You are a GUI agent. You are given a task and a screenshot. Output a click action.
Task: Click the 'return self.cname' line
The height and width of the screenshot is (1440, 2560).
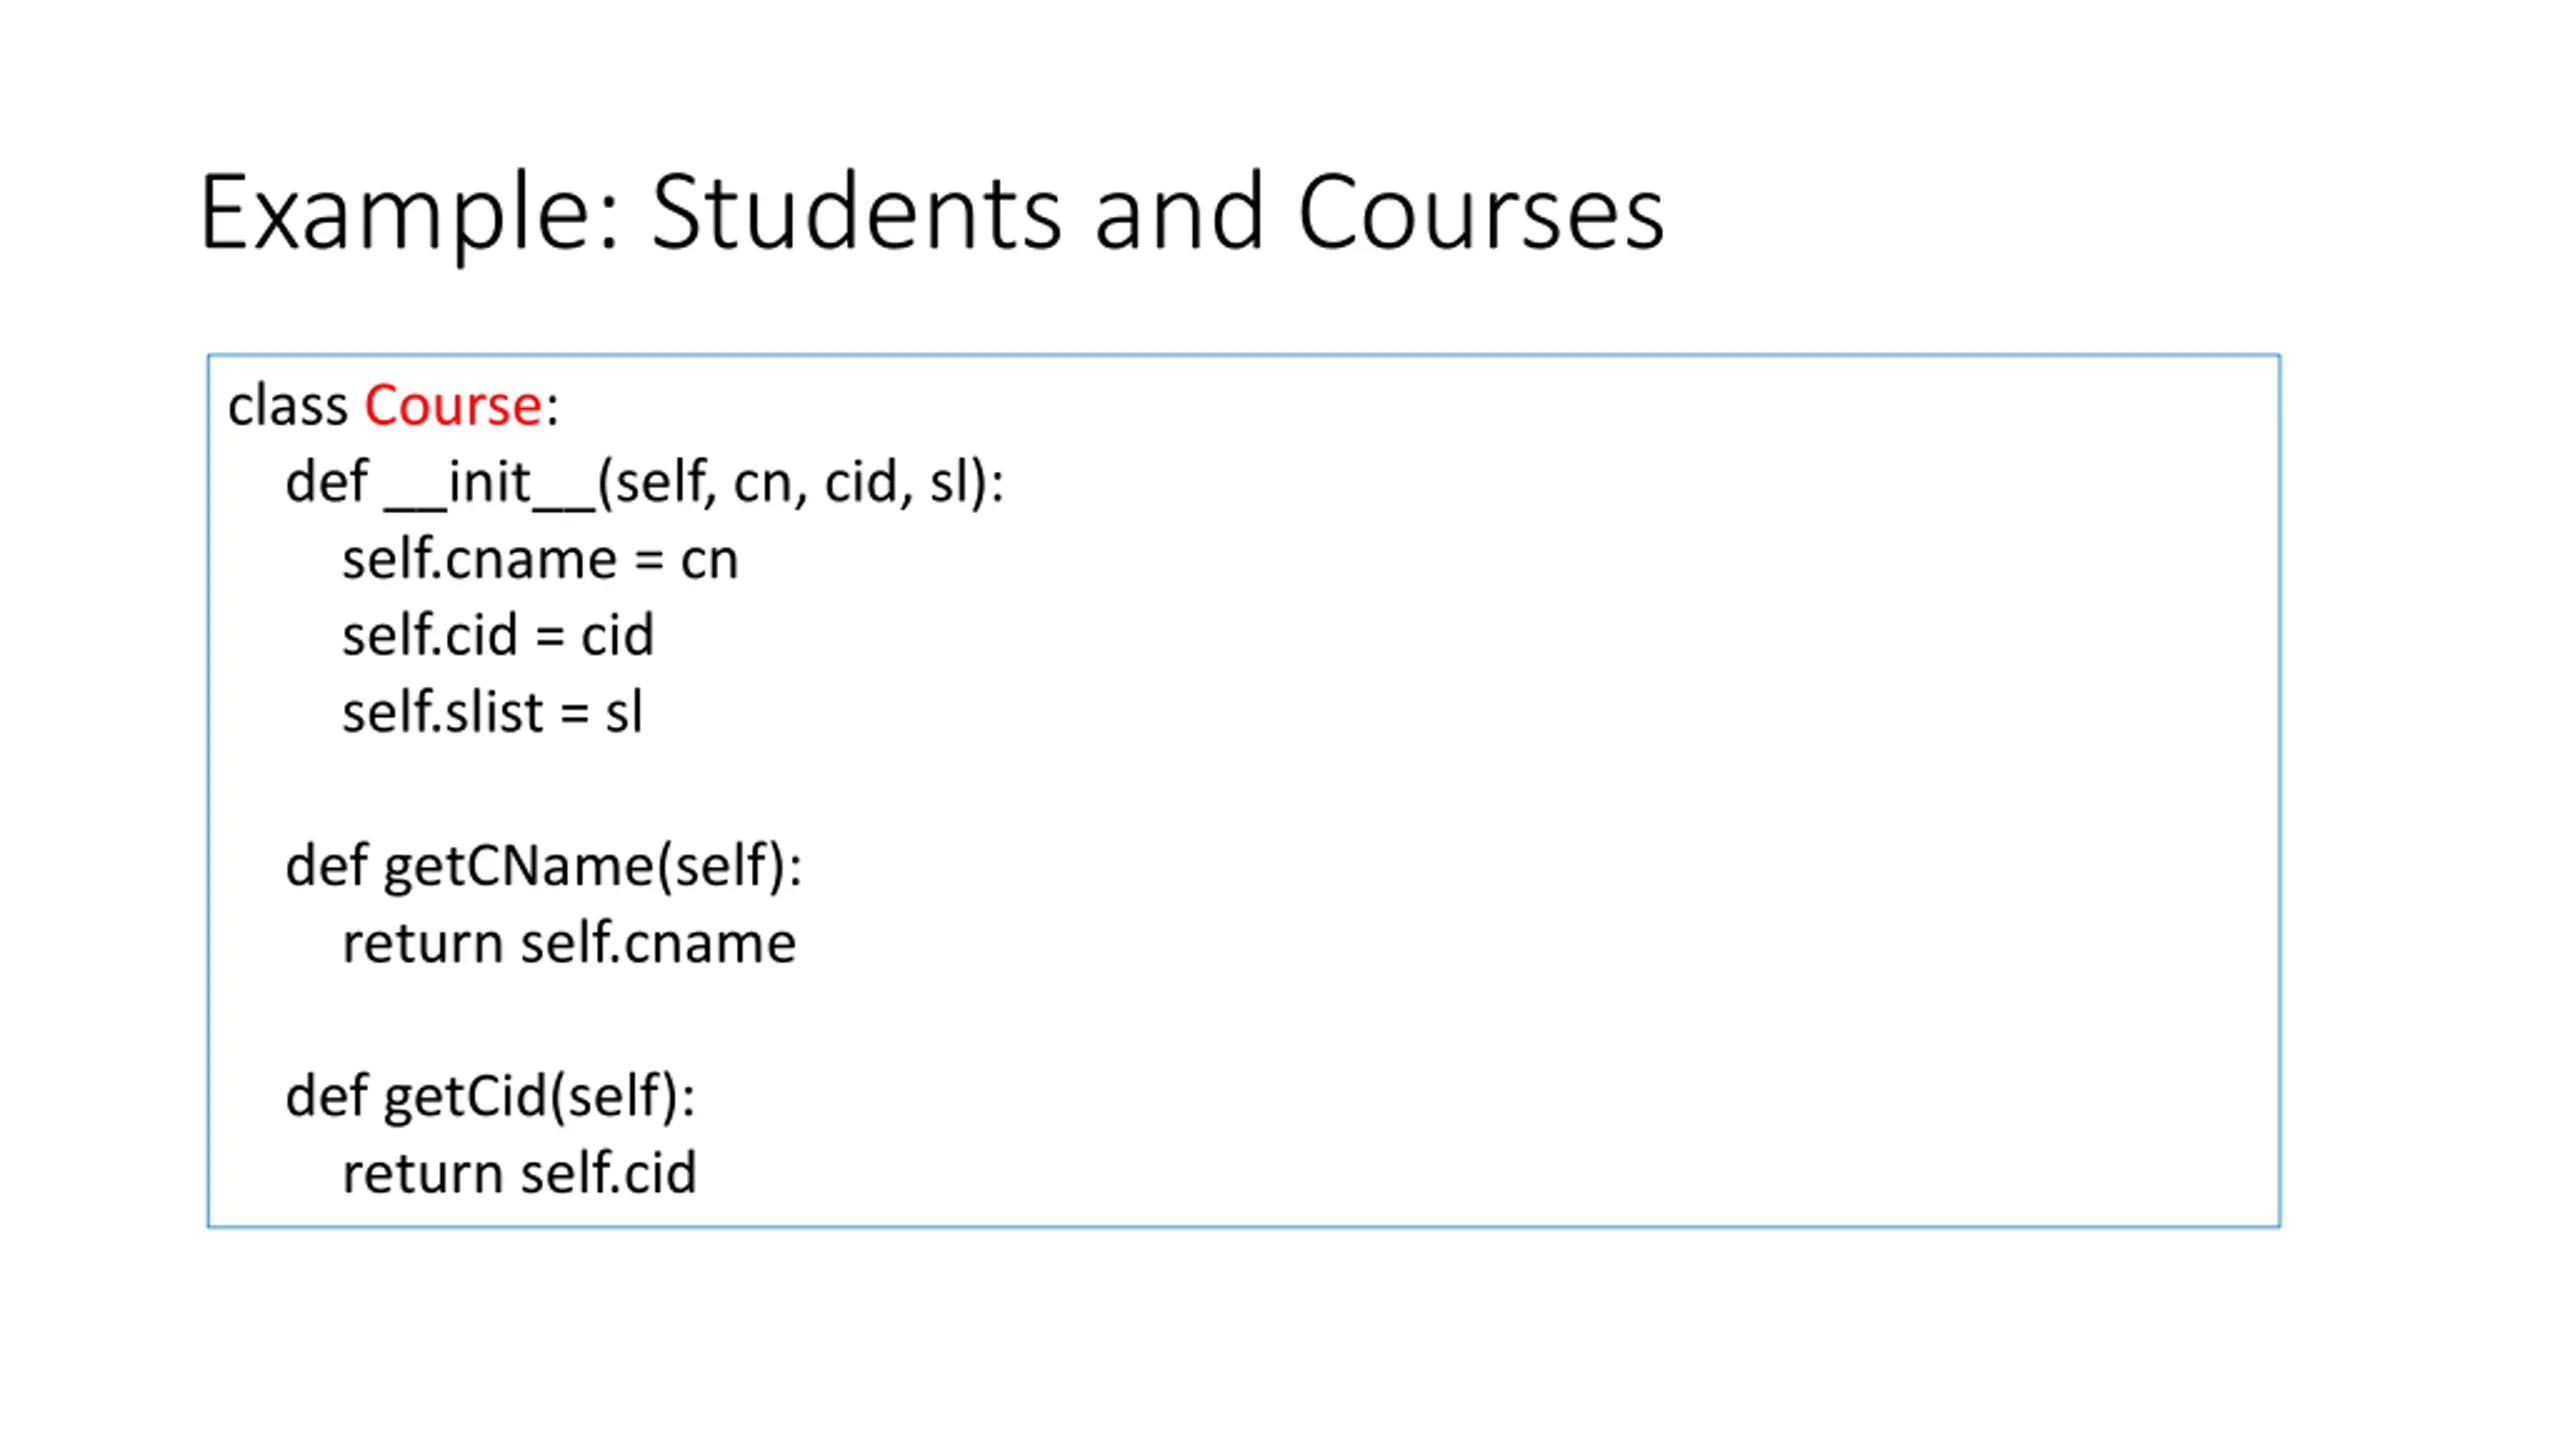click(x=569, y=943)
